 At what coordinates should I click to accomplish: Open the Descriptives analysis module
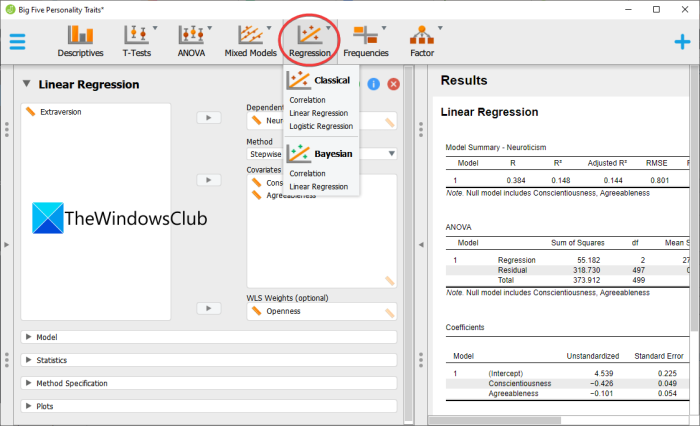(80, 41)
